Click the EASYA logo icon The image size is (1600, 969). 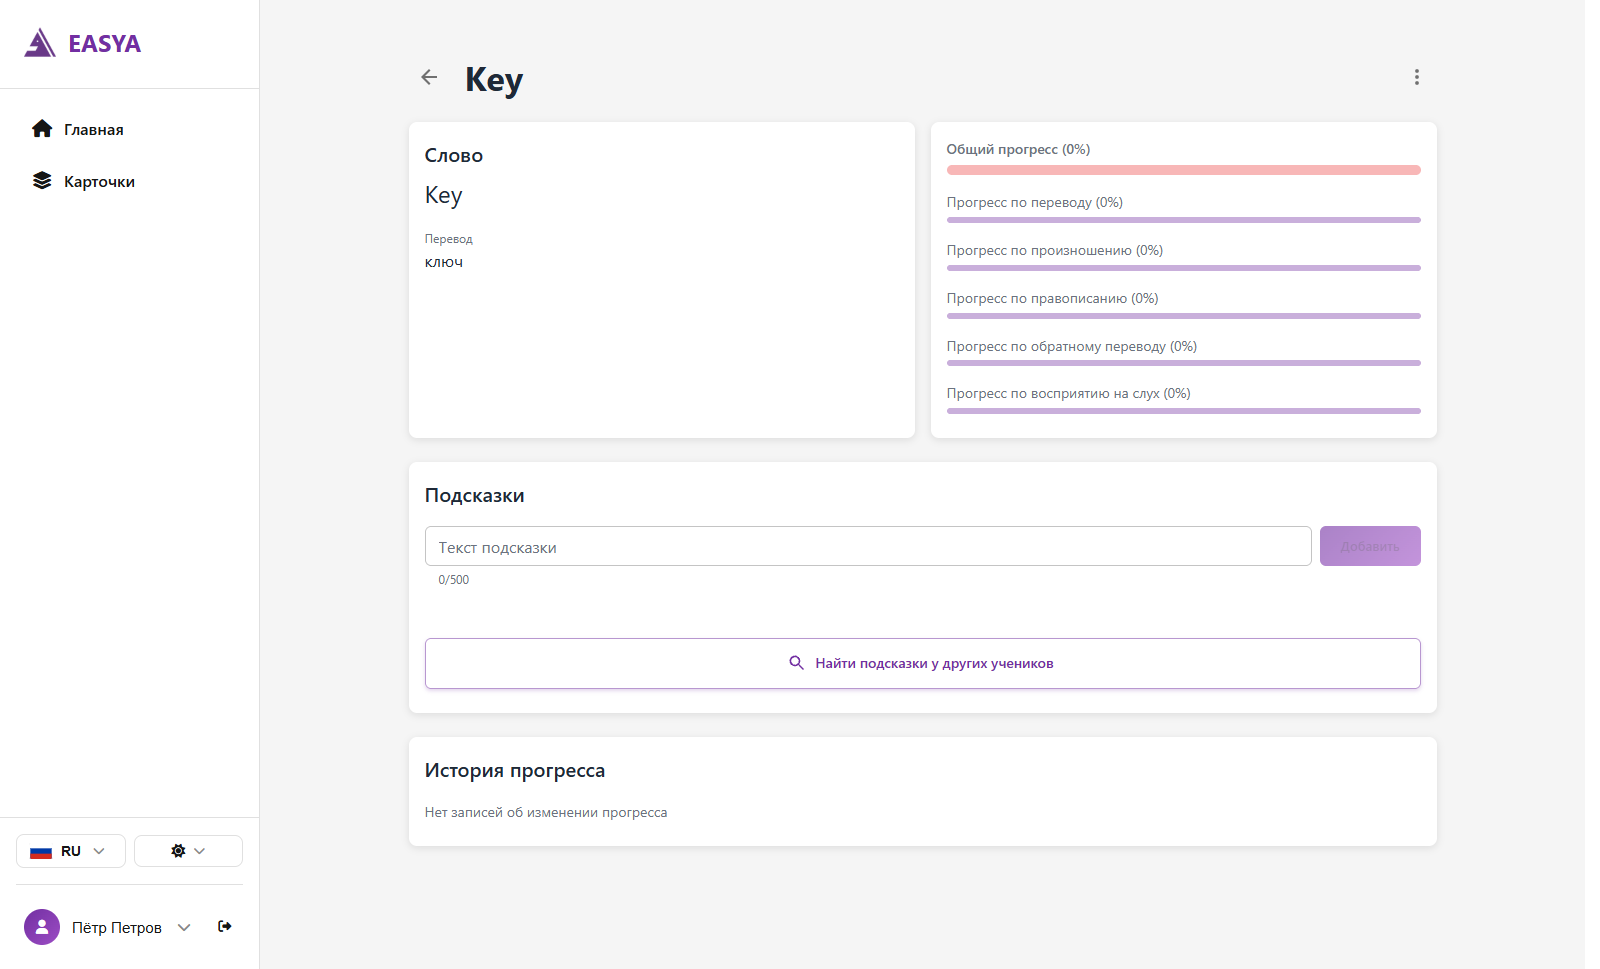(40, 43)
